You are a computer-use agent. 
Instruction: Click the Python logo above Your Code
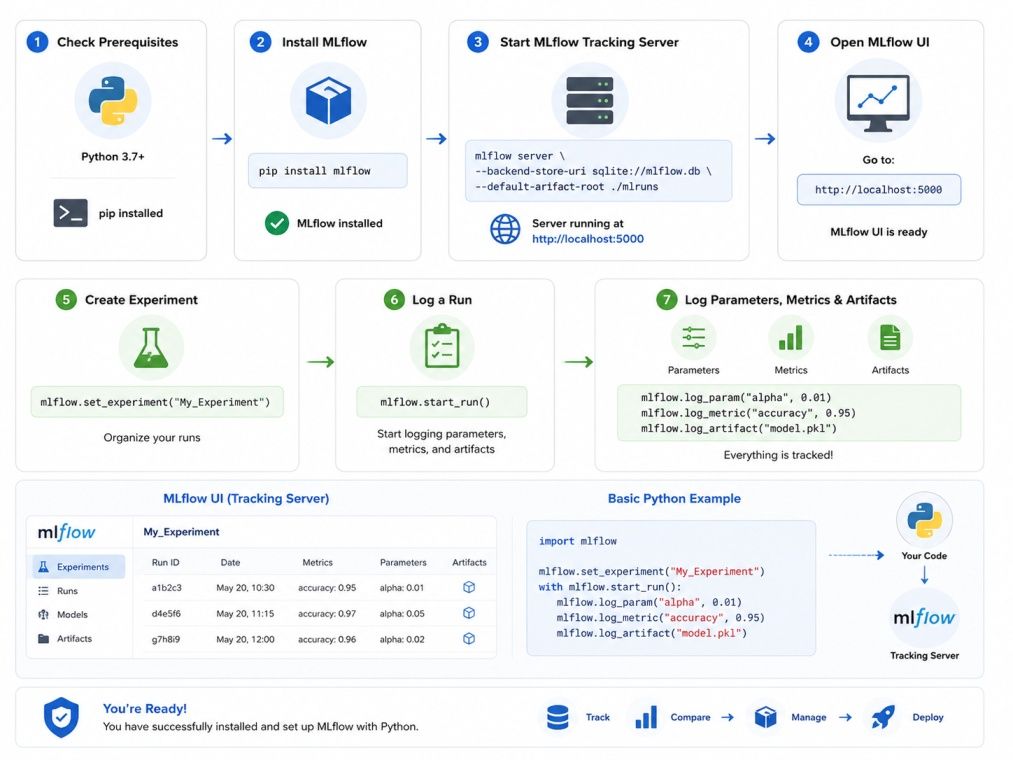pos(924,520)
